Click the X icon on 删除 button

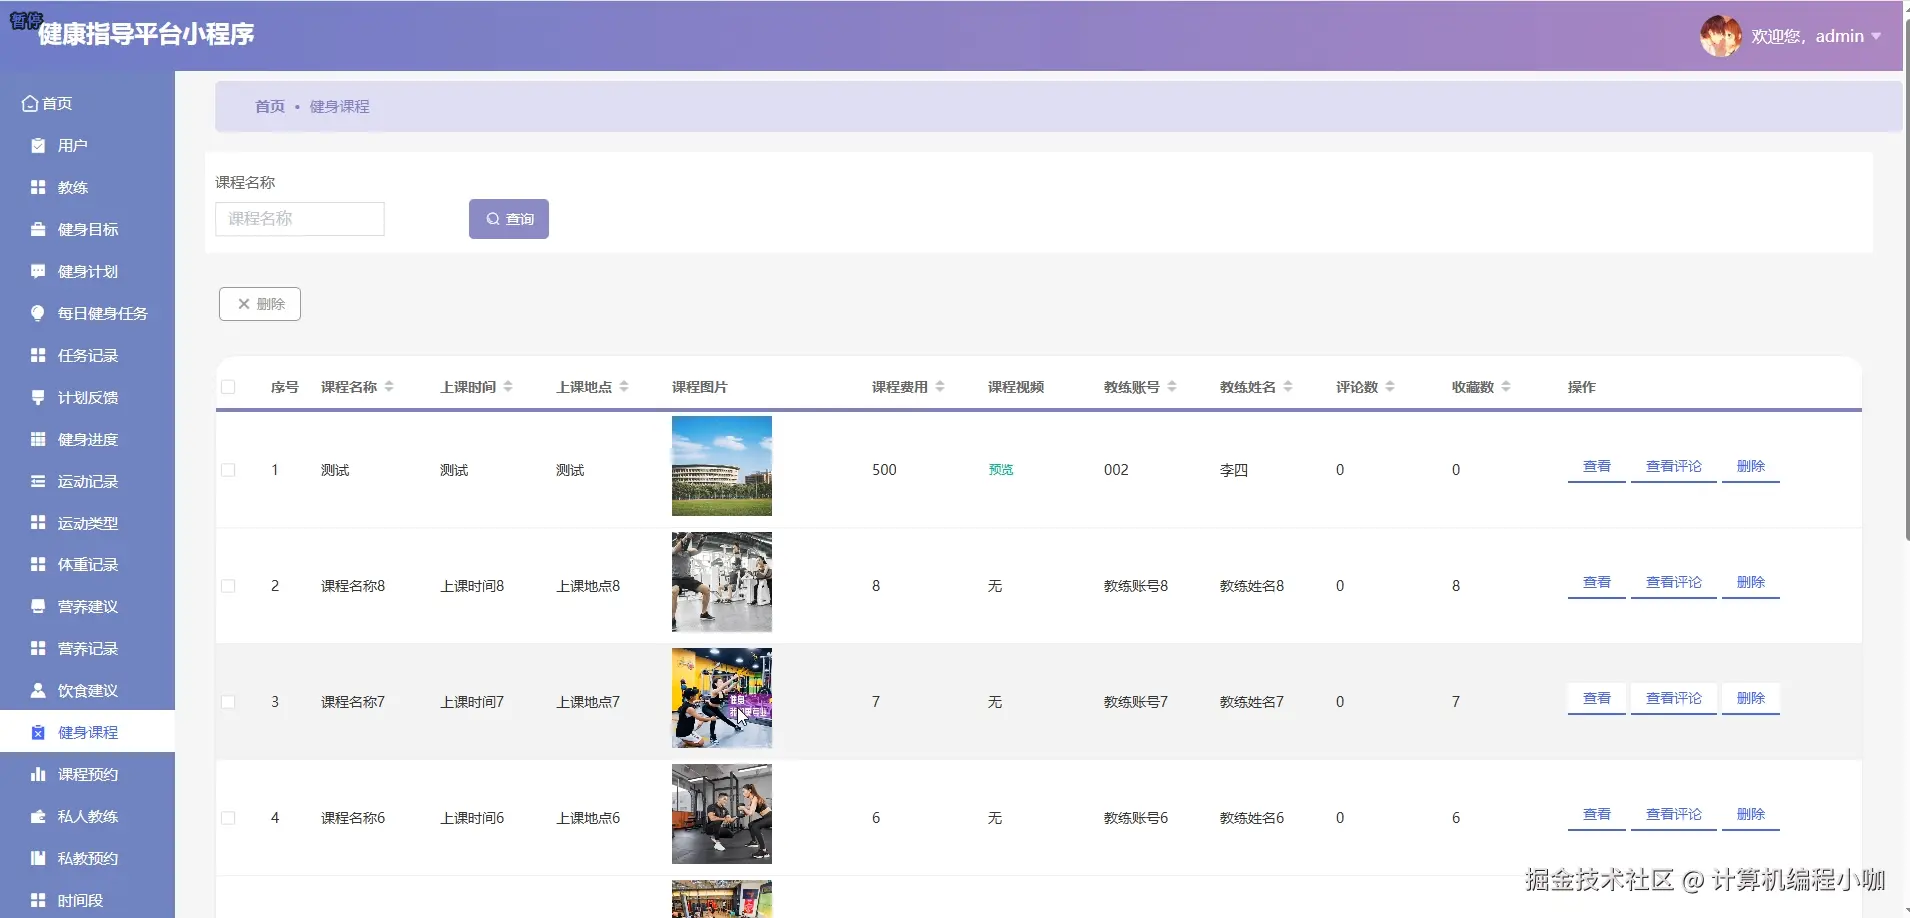pos(244,304)
